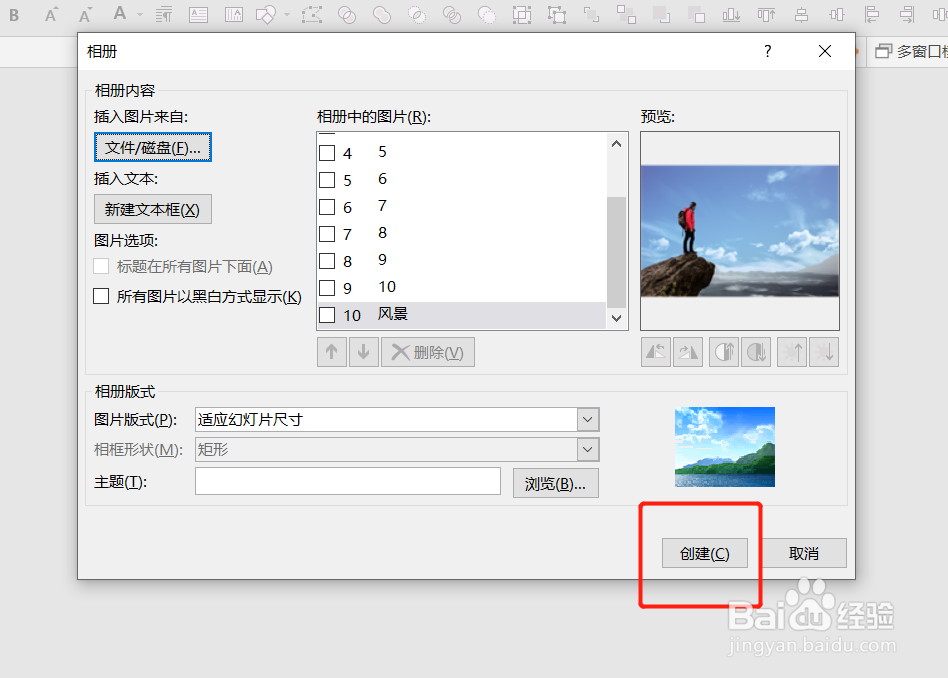Click the Decrease Font Size icon
This screenshot has height=678, width=948.
pyautogui.click(x=84, y=15)
